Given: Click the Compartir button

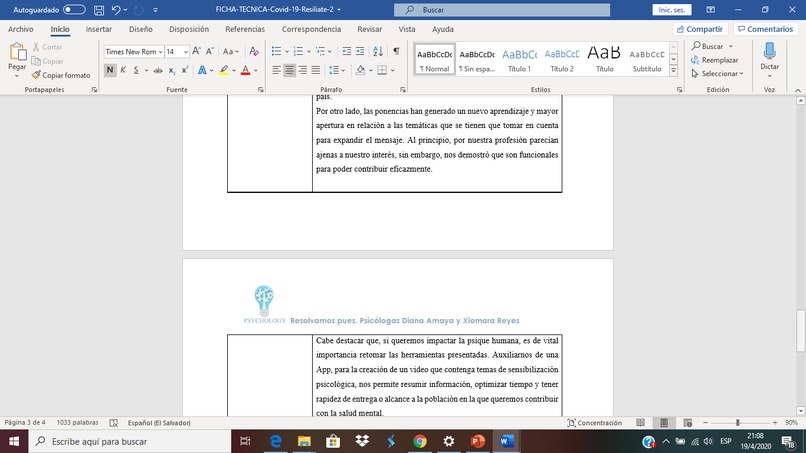Looking at the screenshot, I should coord(701,29).
